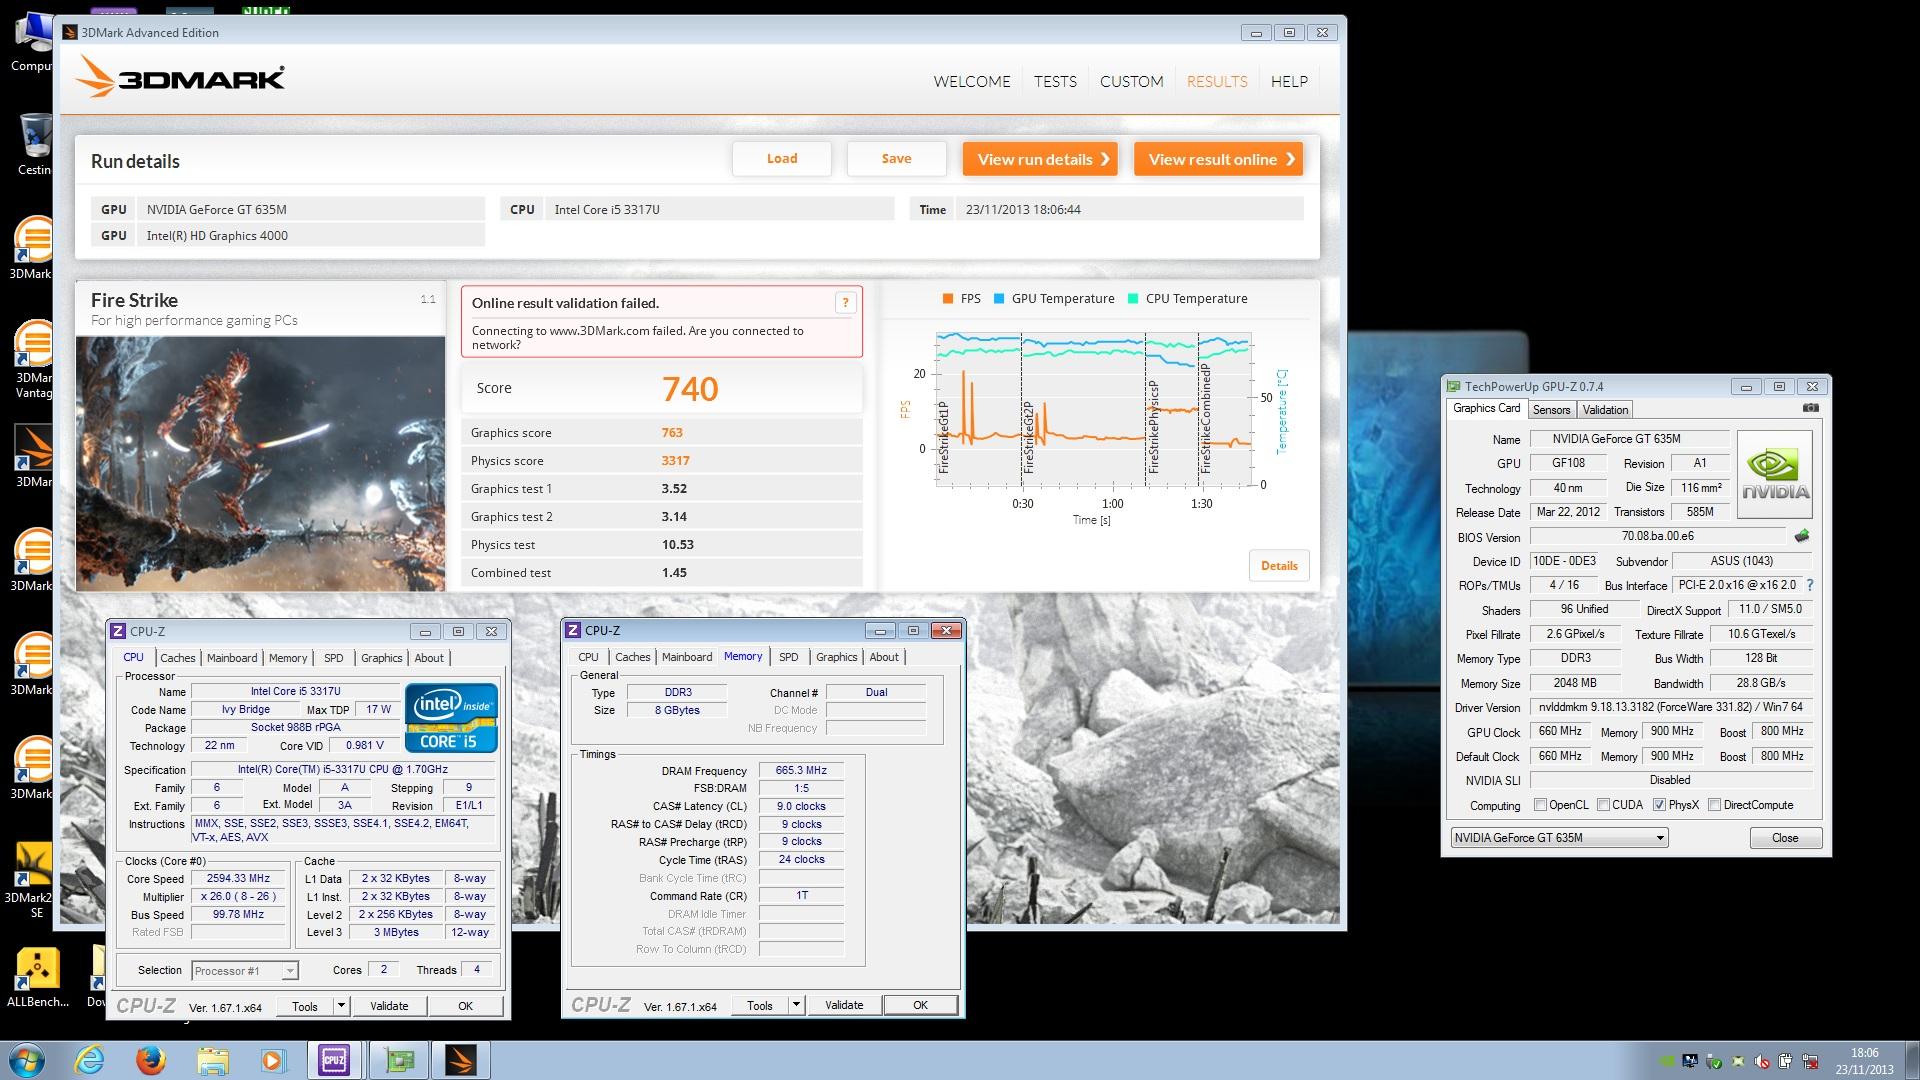Launch Firefox from taskbar
The image size is (1920, 1080).
[151, 1060]
